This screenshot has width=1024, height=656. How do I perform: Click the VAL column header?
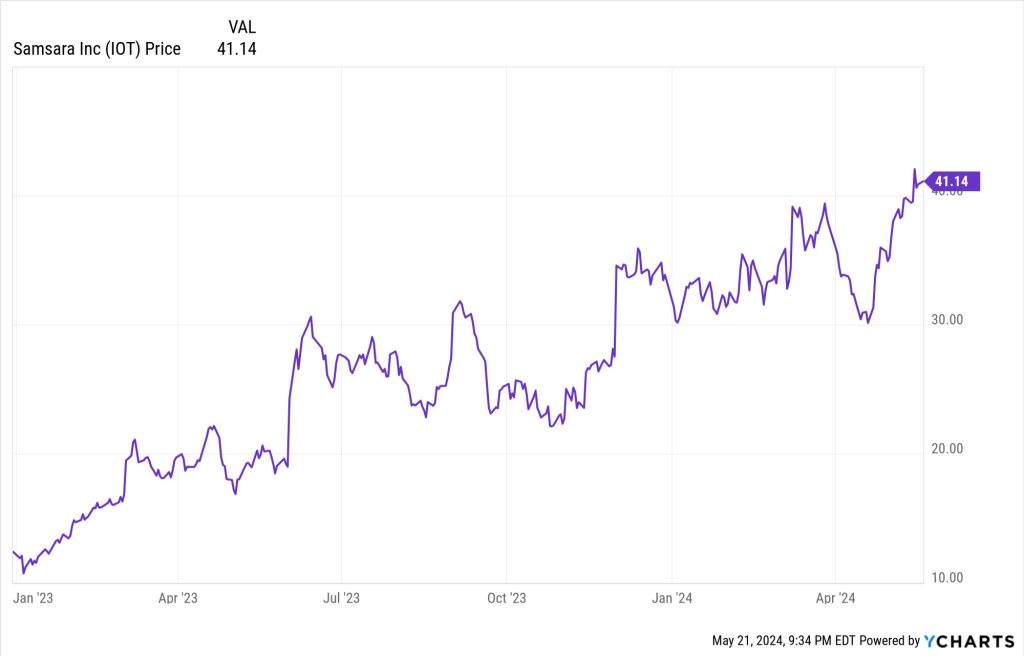coord(242,27)
